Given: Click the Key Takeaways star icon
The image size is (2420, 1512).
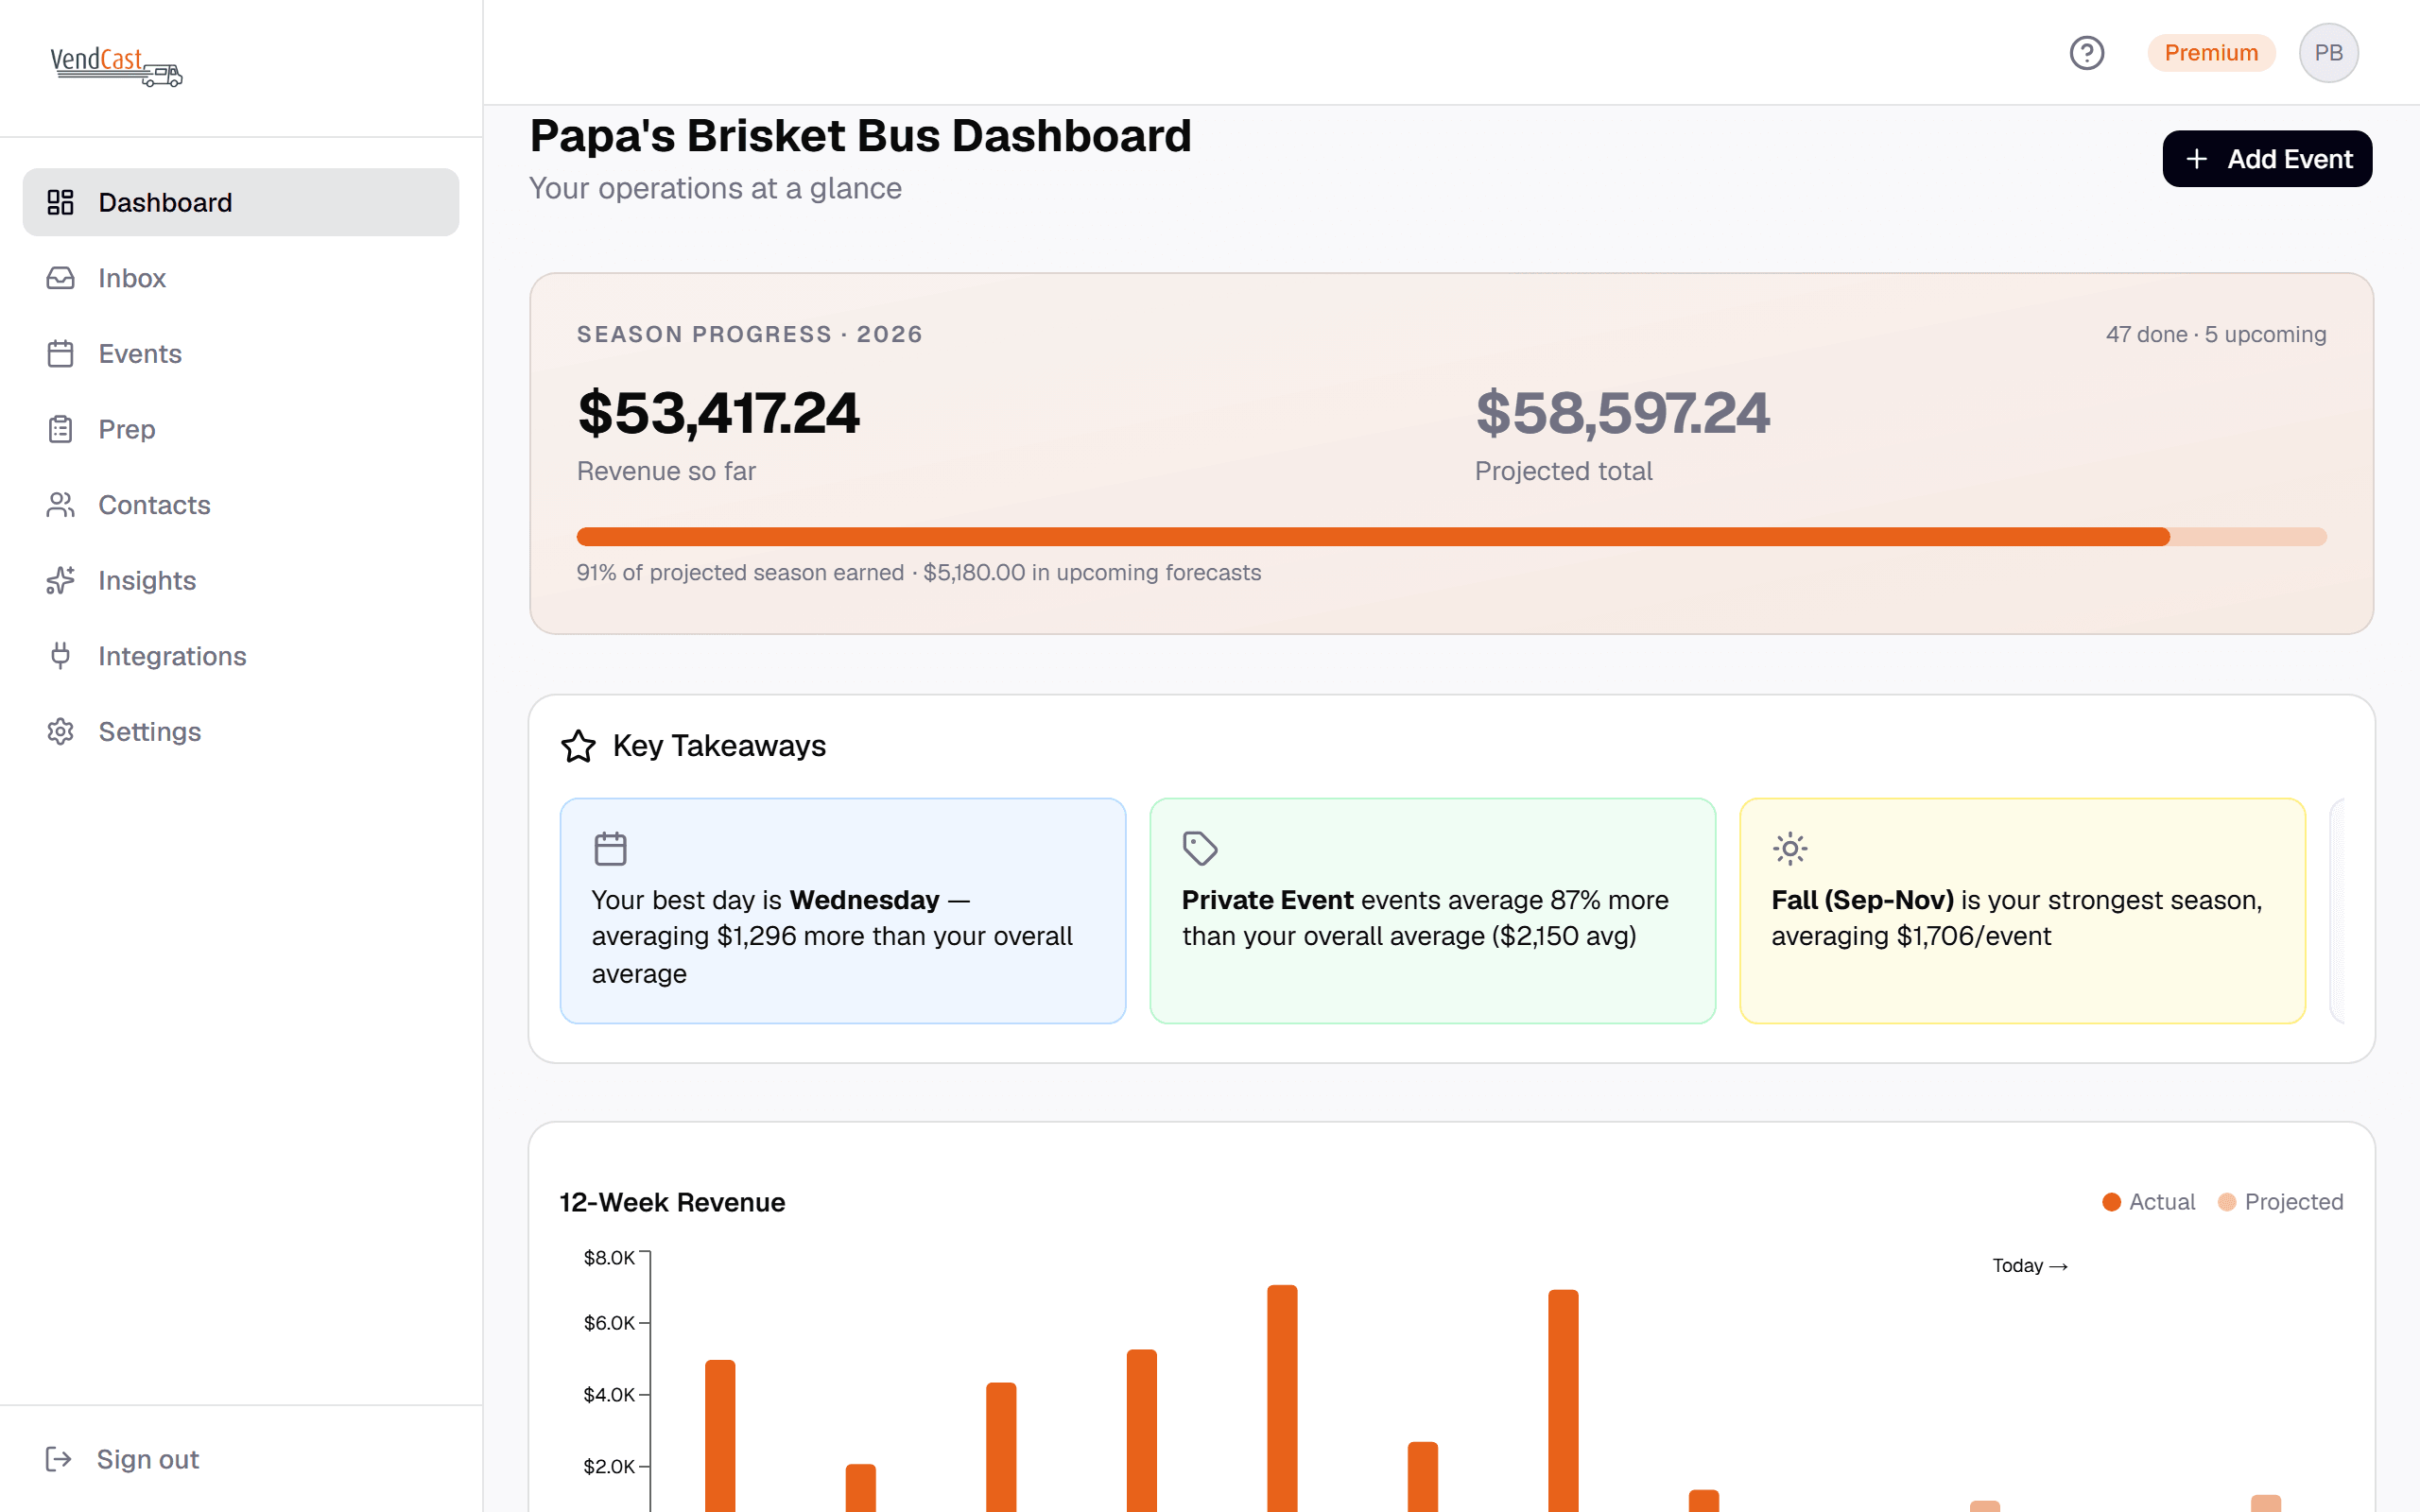Looking at the screenshot, I should pyautogui.click(x=578, y=746).
